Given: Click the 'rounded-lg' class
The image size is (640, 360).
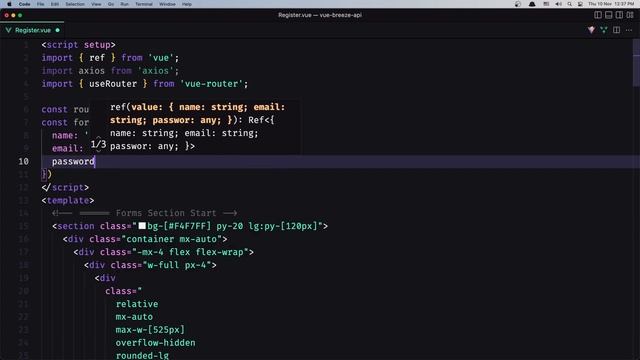Looking at the screenshot, I should click(142, 356).
